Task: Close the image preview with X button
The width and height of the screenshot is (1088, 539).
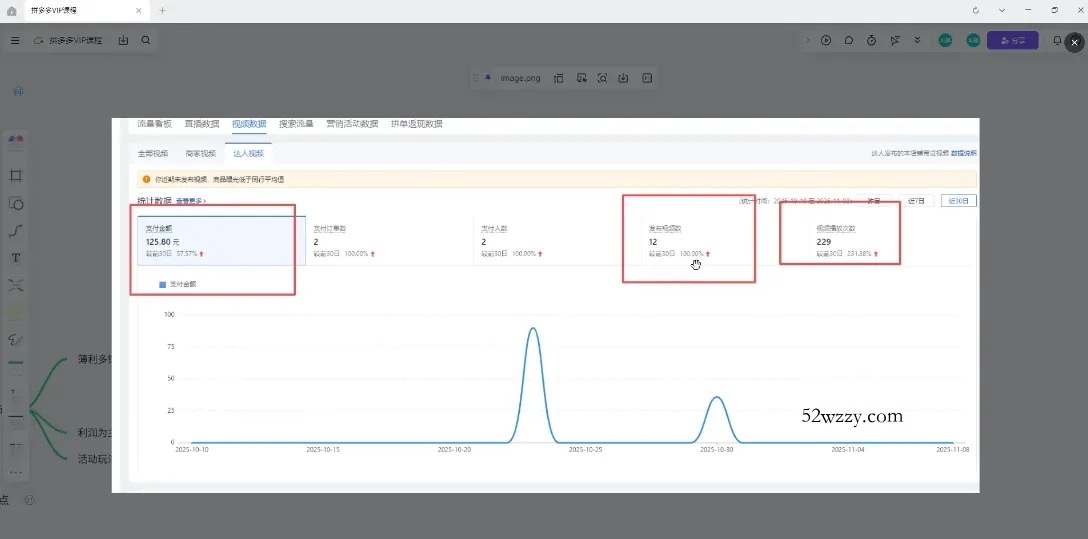Action: pos(1074,41)
